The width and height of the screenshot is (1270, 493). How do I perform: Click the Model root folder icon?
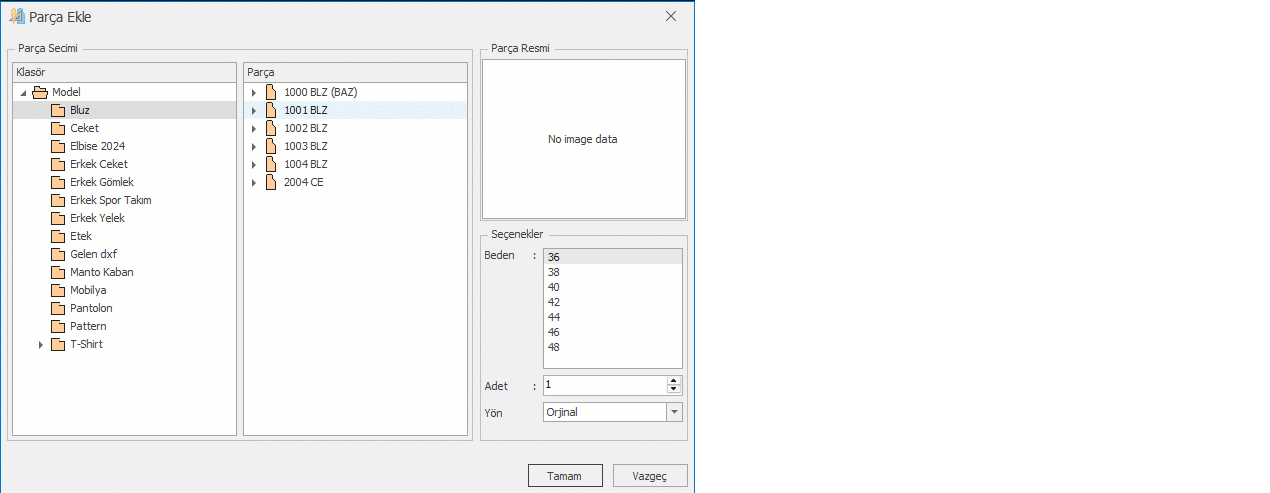40,92
